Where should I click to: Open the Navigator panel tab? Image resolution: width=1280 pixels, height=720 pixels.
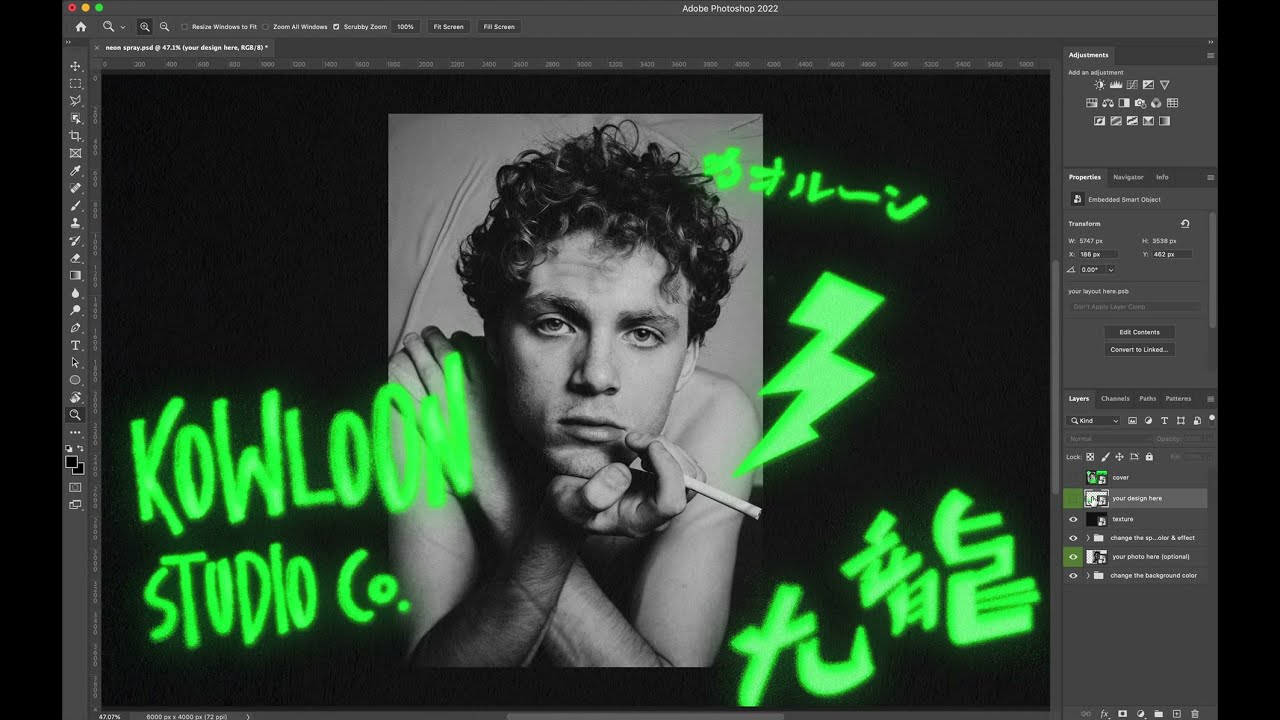pyautogui.click(x=1128, y=177)
